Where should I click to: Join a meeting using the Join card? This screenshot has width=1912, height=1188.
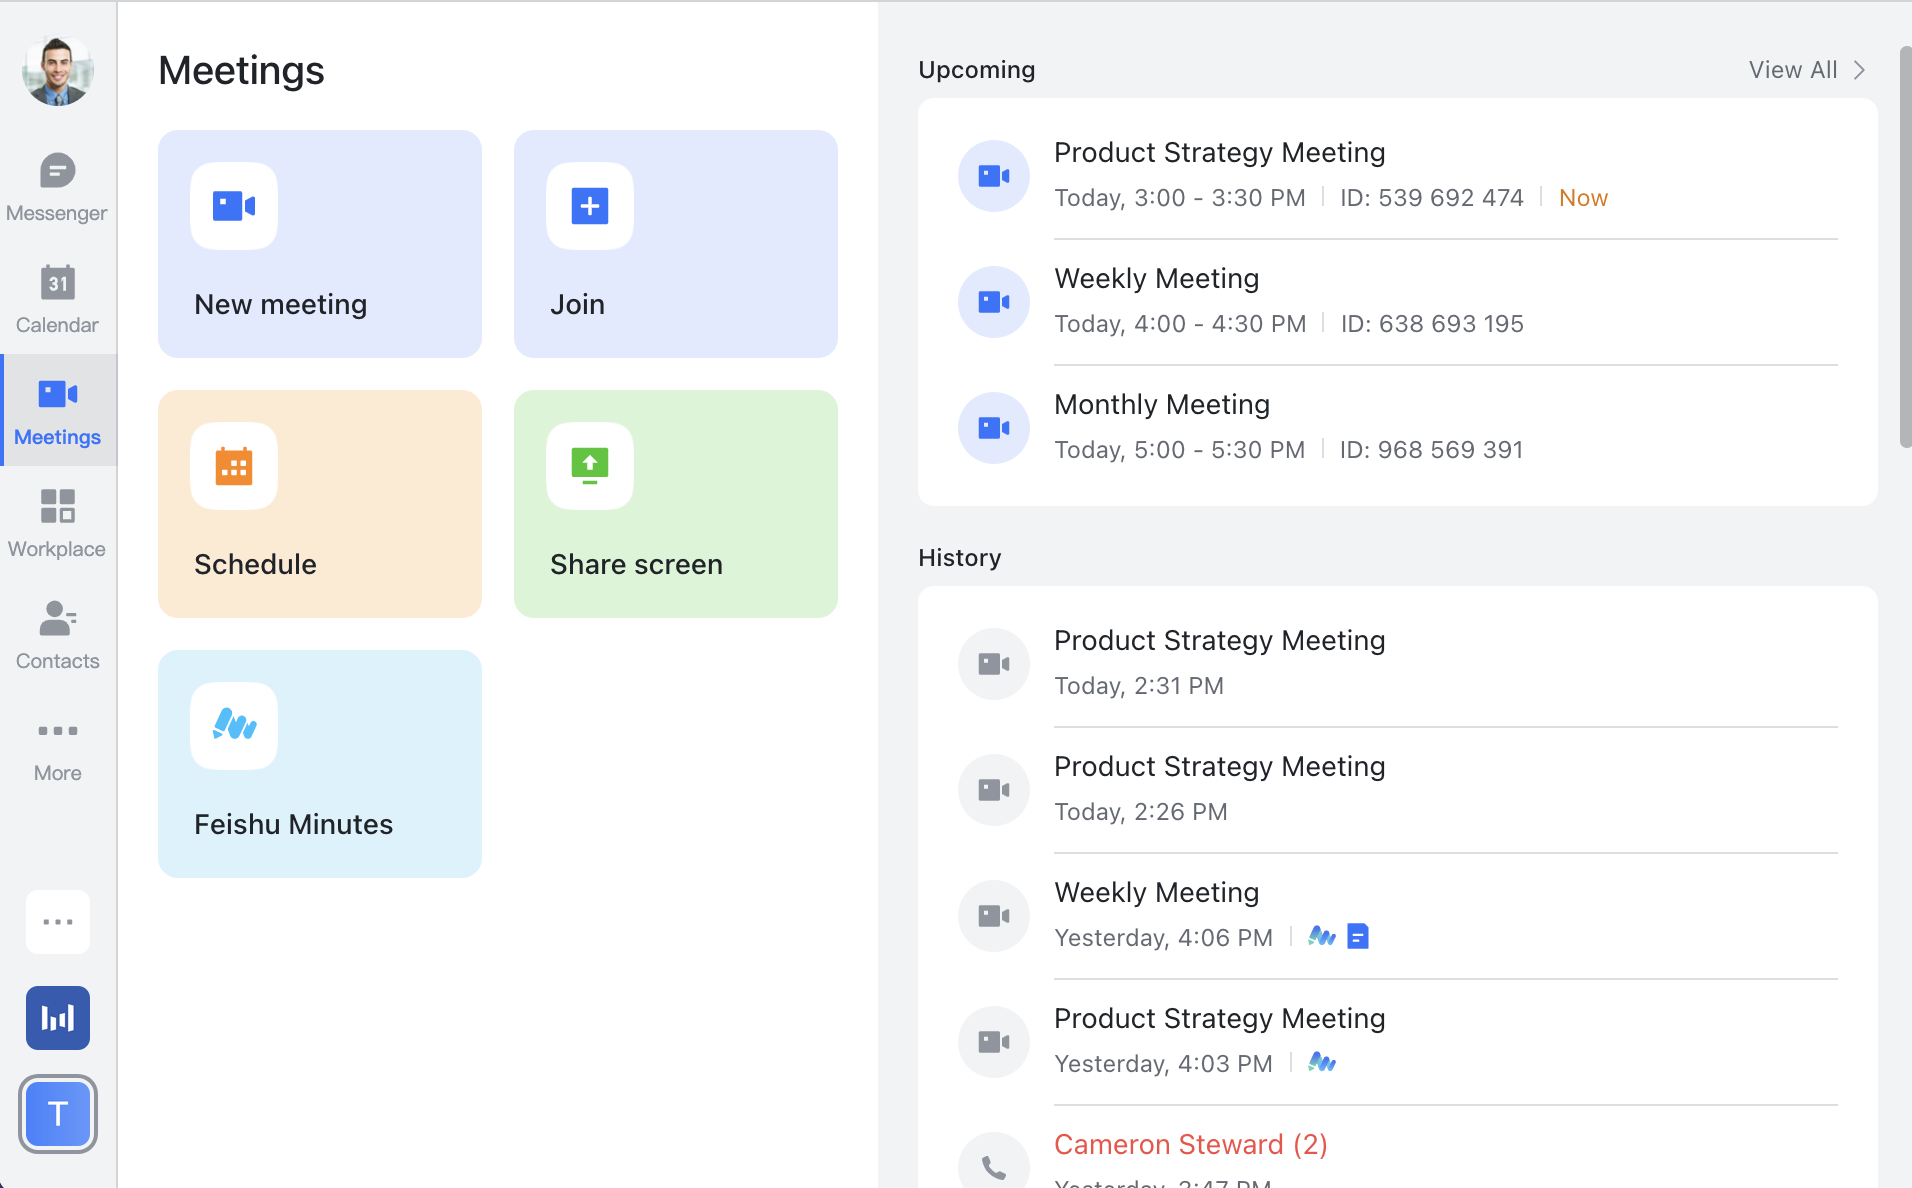click(x=675, y=244)
